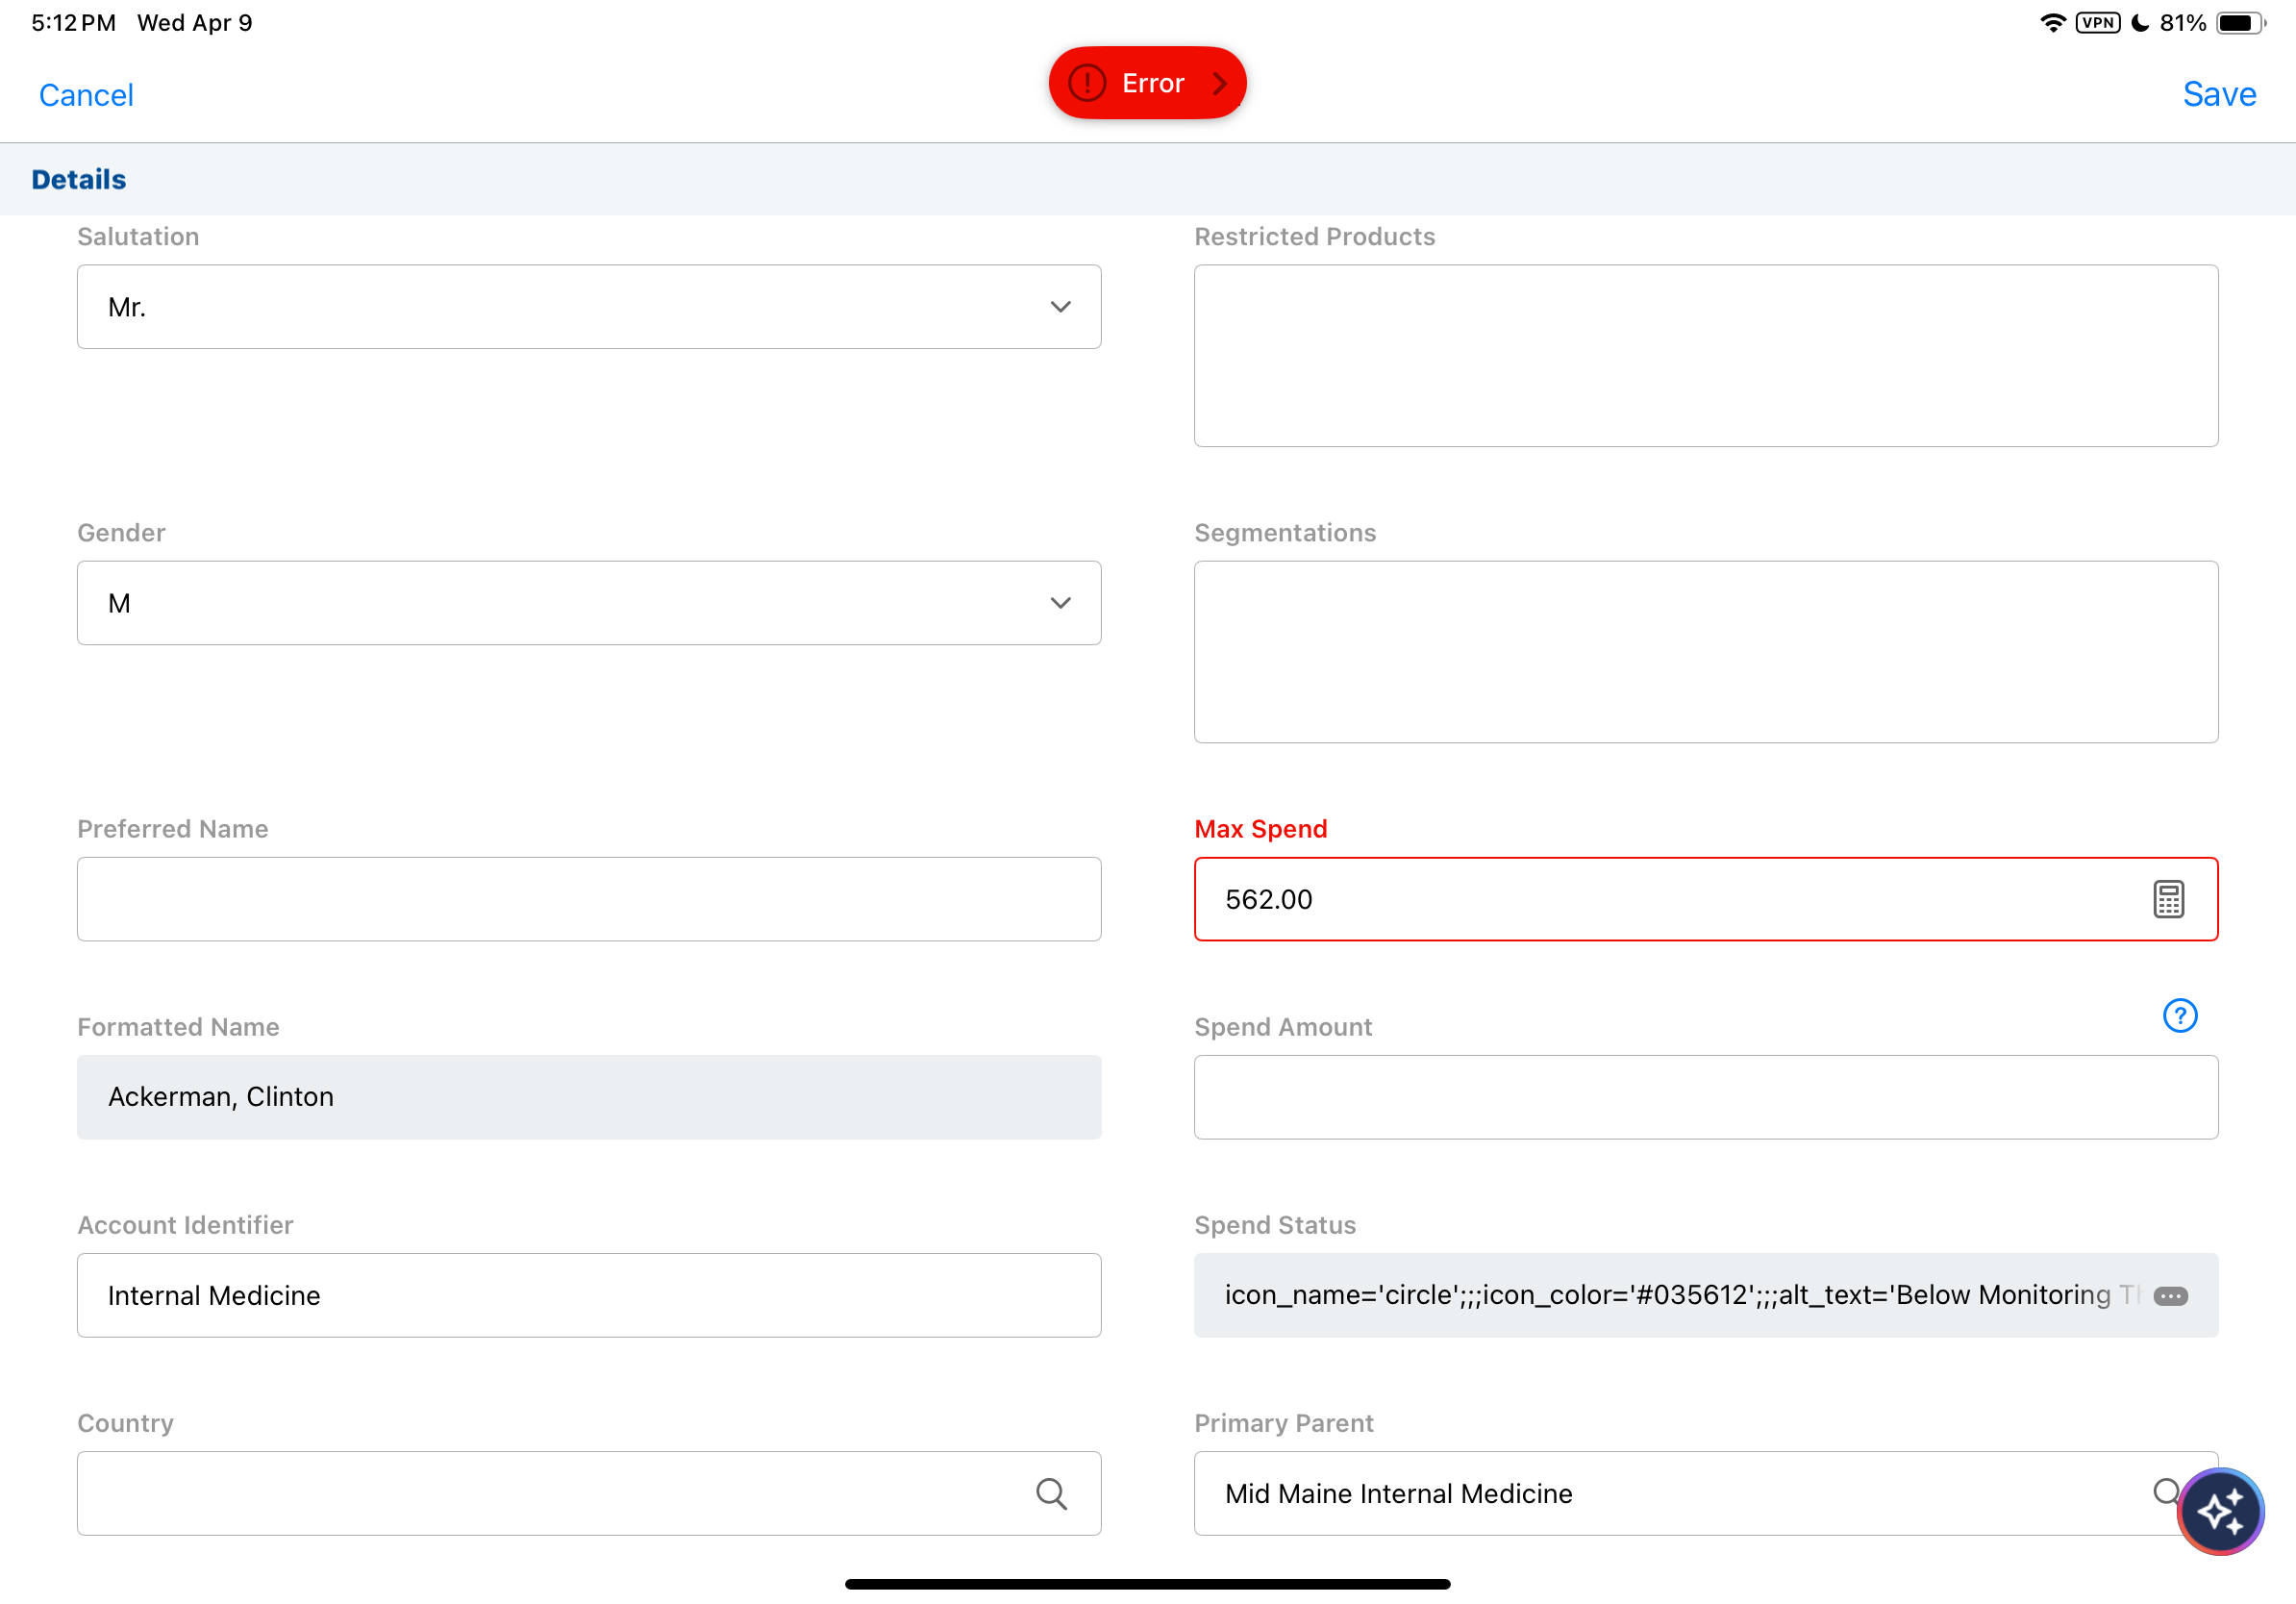Click the Spend Status ellipsis icon
The height and width of the screenshot is (1604, 2296).
[2170, 1296]
